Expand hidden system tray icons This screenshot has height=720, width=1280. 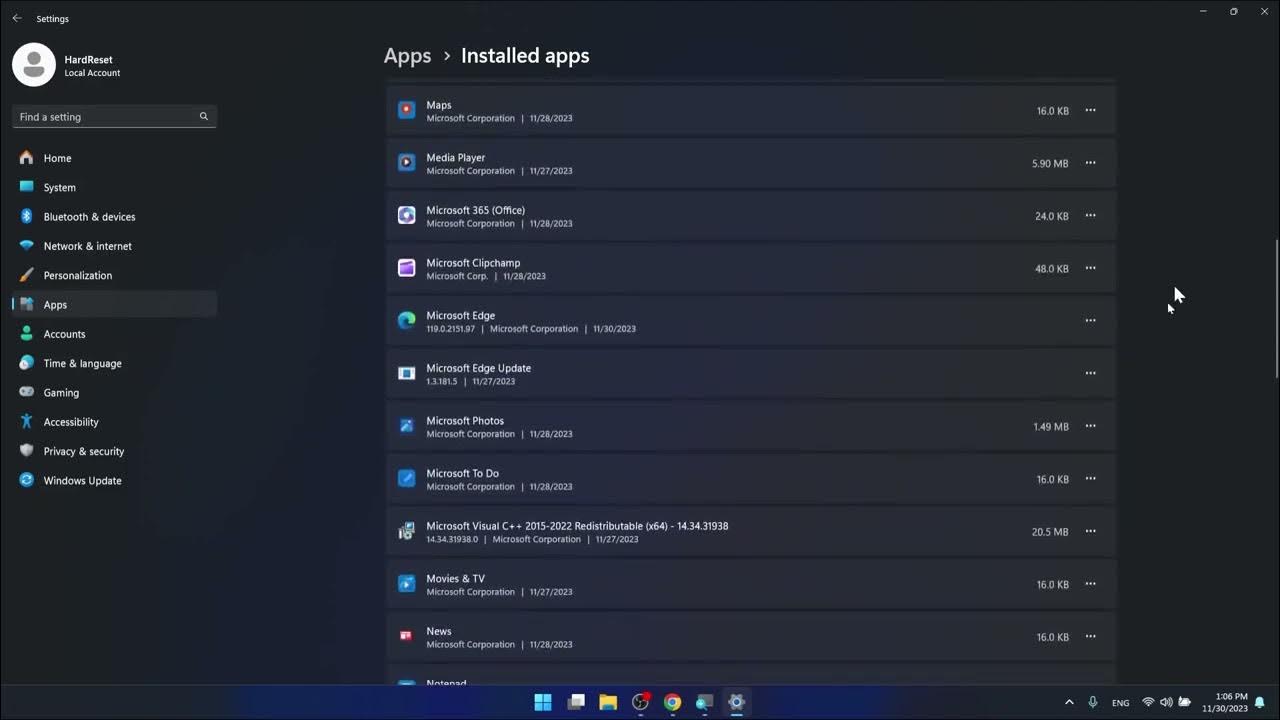pos(1069,702)
